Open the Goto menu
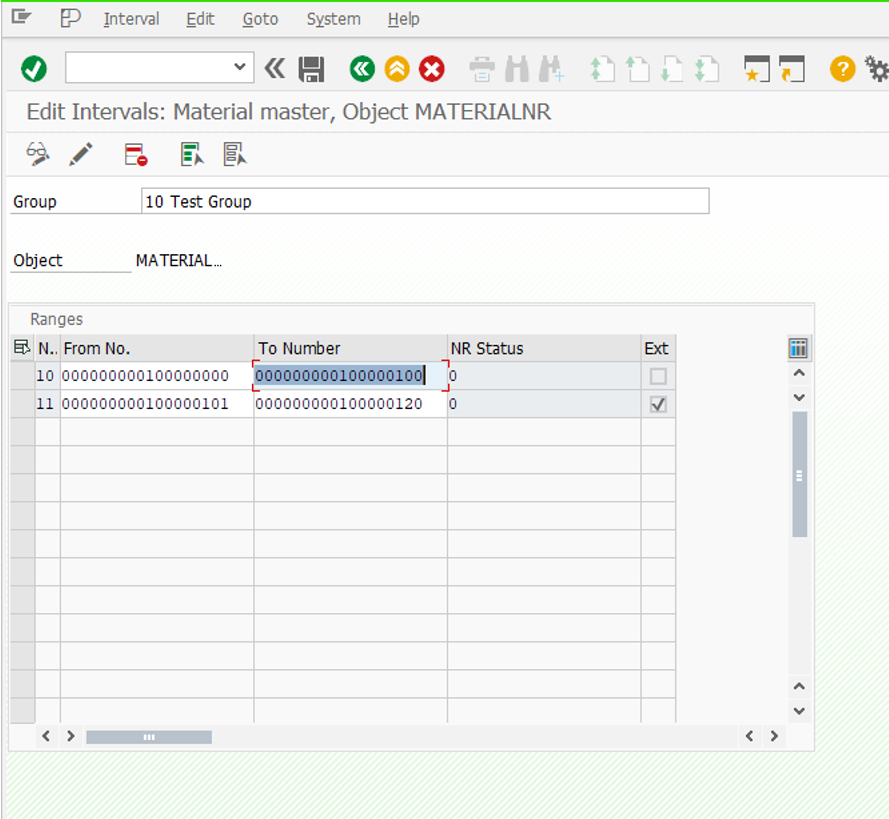The height and width of the screenshot is (819, 889). pos(260,19)
